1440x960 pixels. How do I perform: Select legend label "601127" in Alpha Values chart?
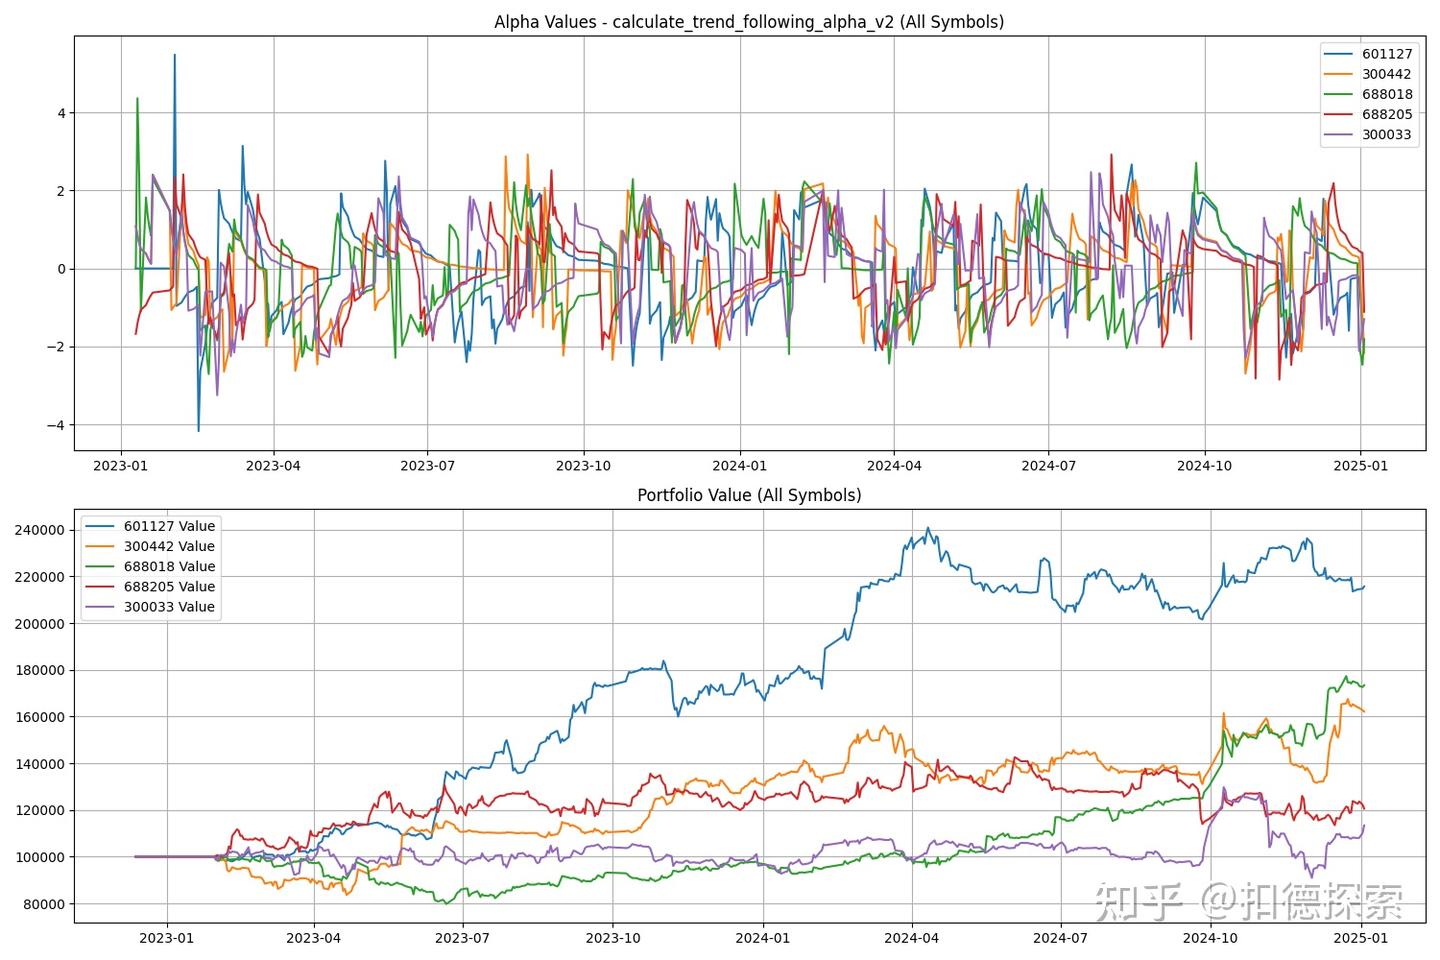[1387, 54]
